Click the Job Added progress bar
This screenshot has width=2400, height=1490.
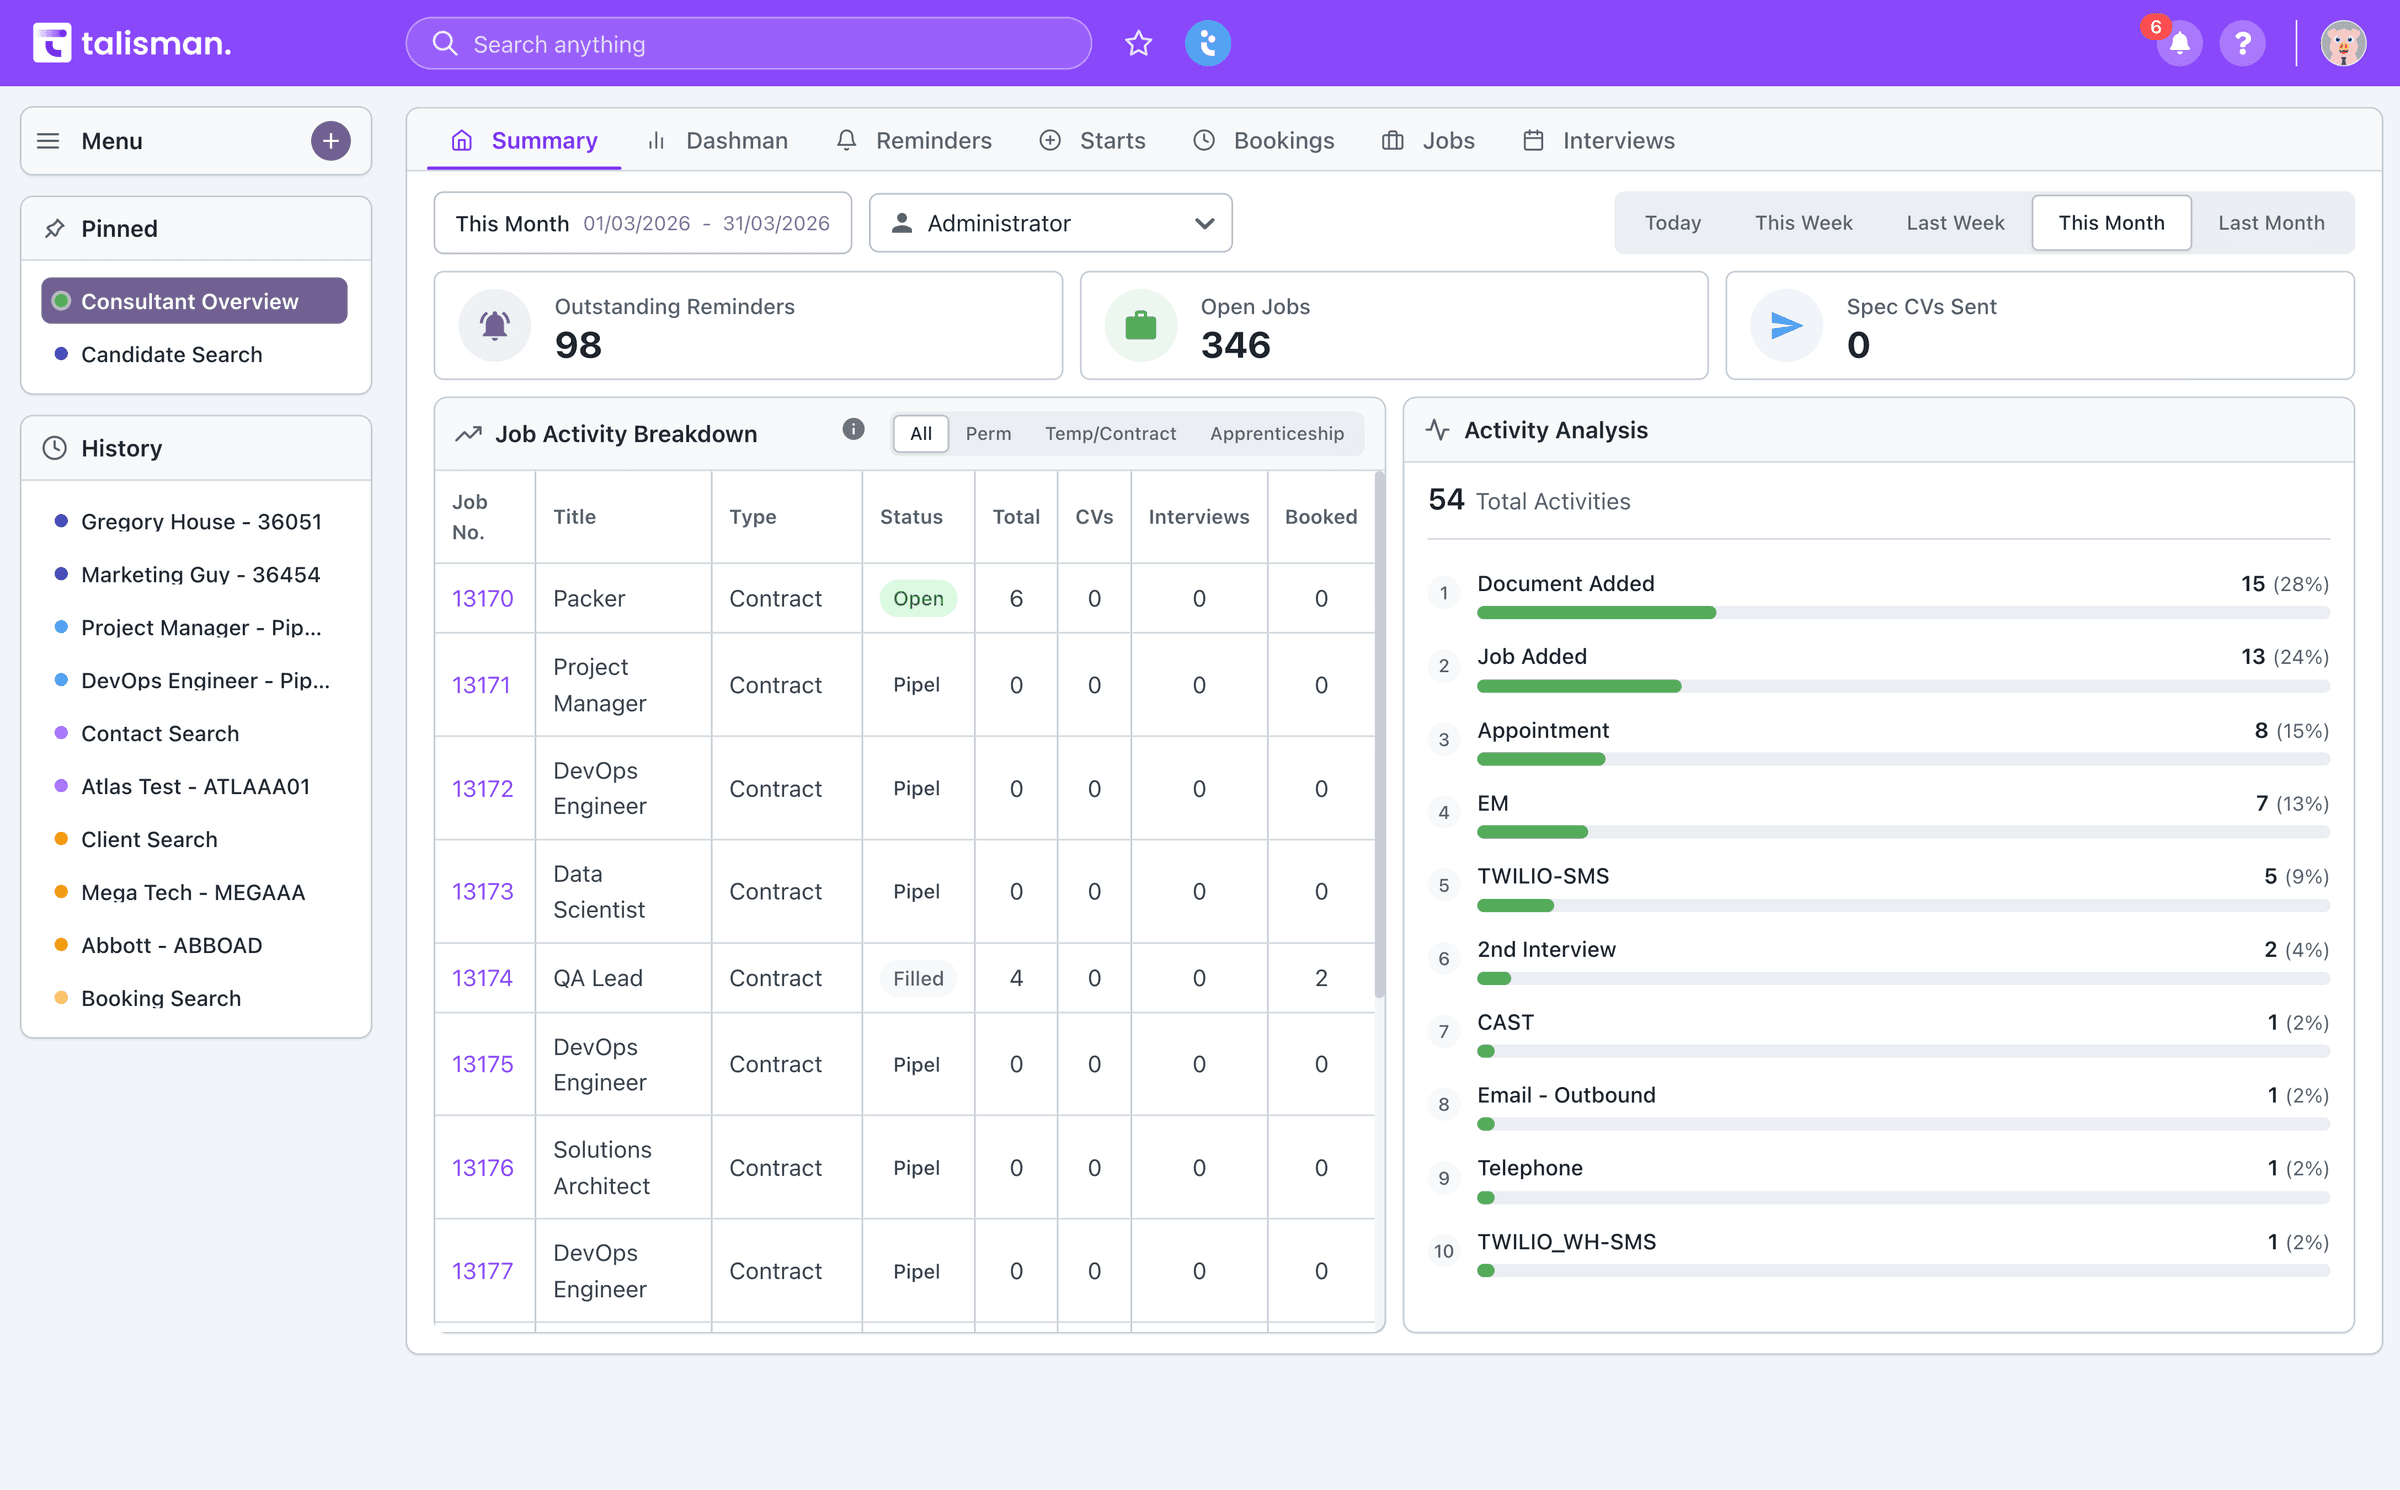tap(1903, 686)
